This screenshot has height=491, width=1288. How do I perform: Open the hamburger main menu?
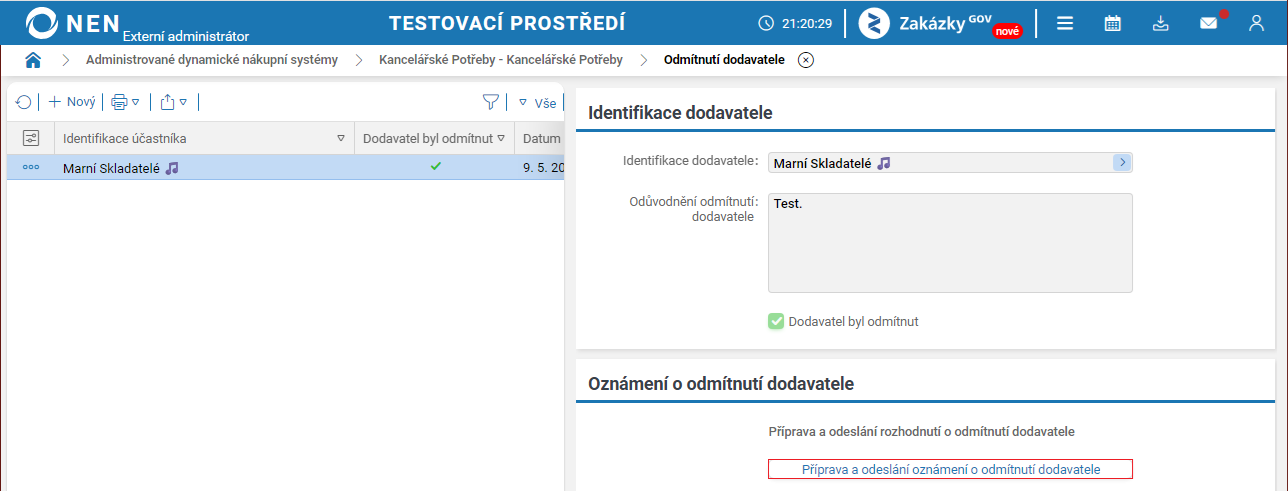point(1065,23)
